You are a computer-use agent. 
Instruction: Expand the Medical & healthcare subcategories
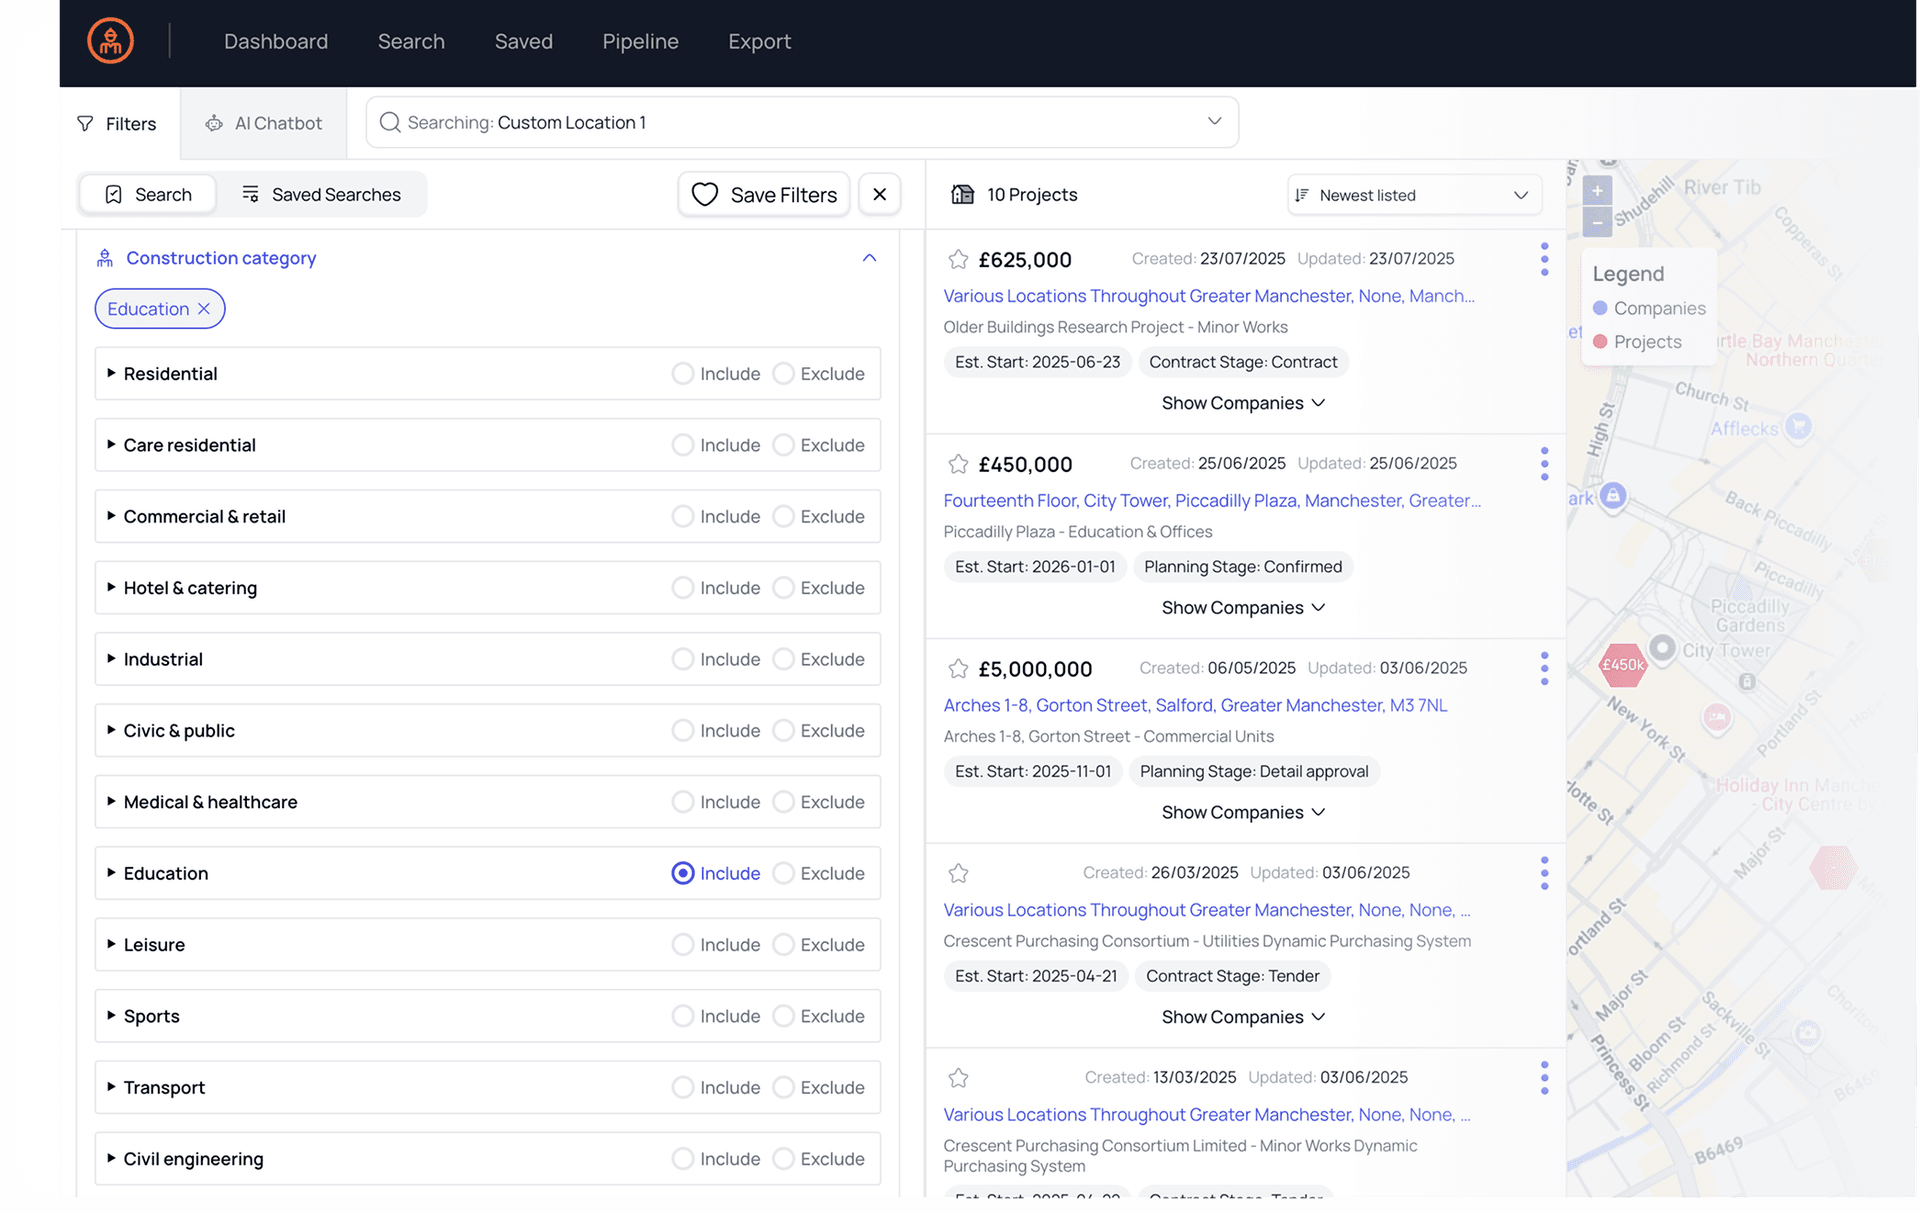[111, 802]
